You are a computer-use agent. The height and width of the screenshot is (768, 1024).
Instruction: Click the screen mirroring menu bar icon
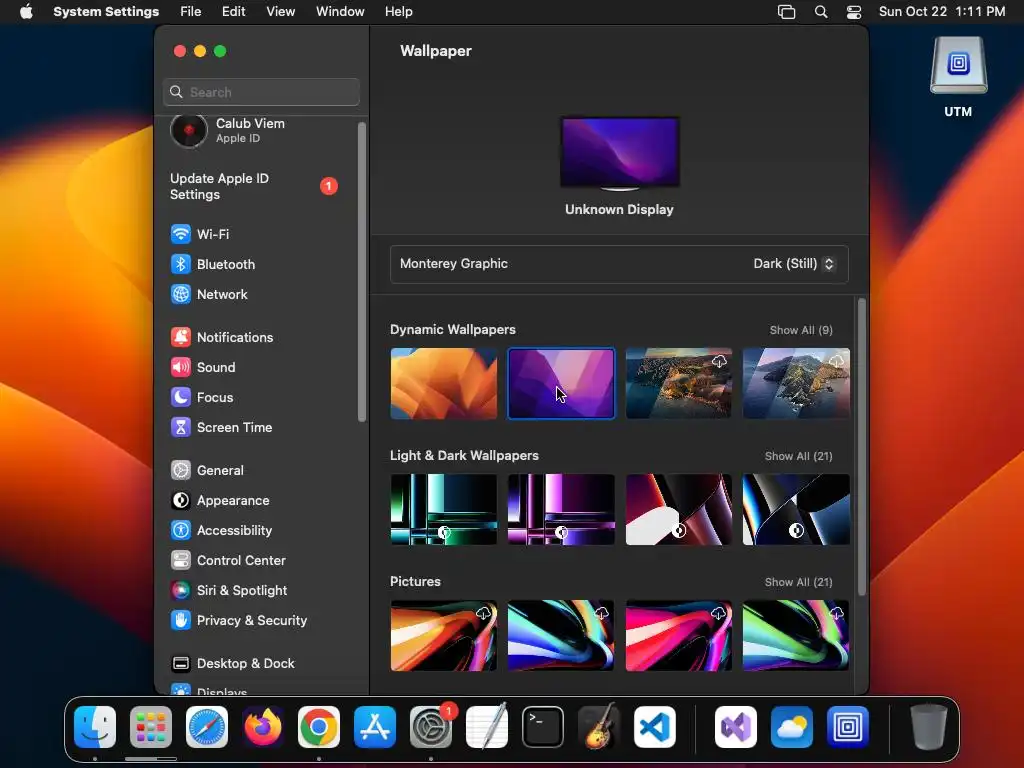pyautogui.click(x=786, y=12)
